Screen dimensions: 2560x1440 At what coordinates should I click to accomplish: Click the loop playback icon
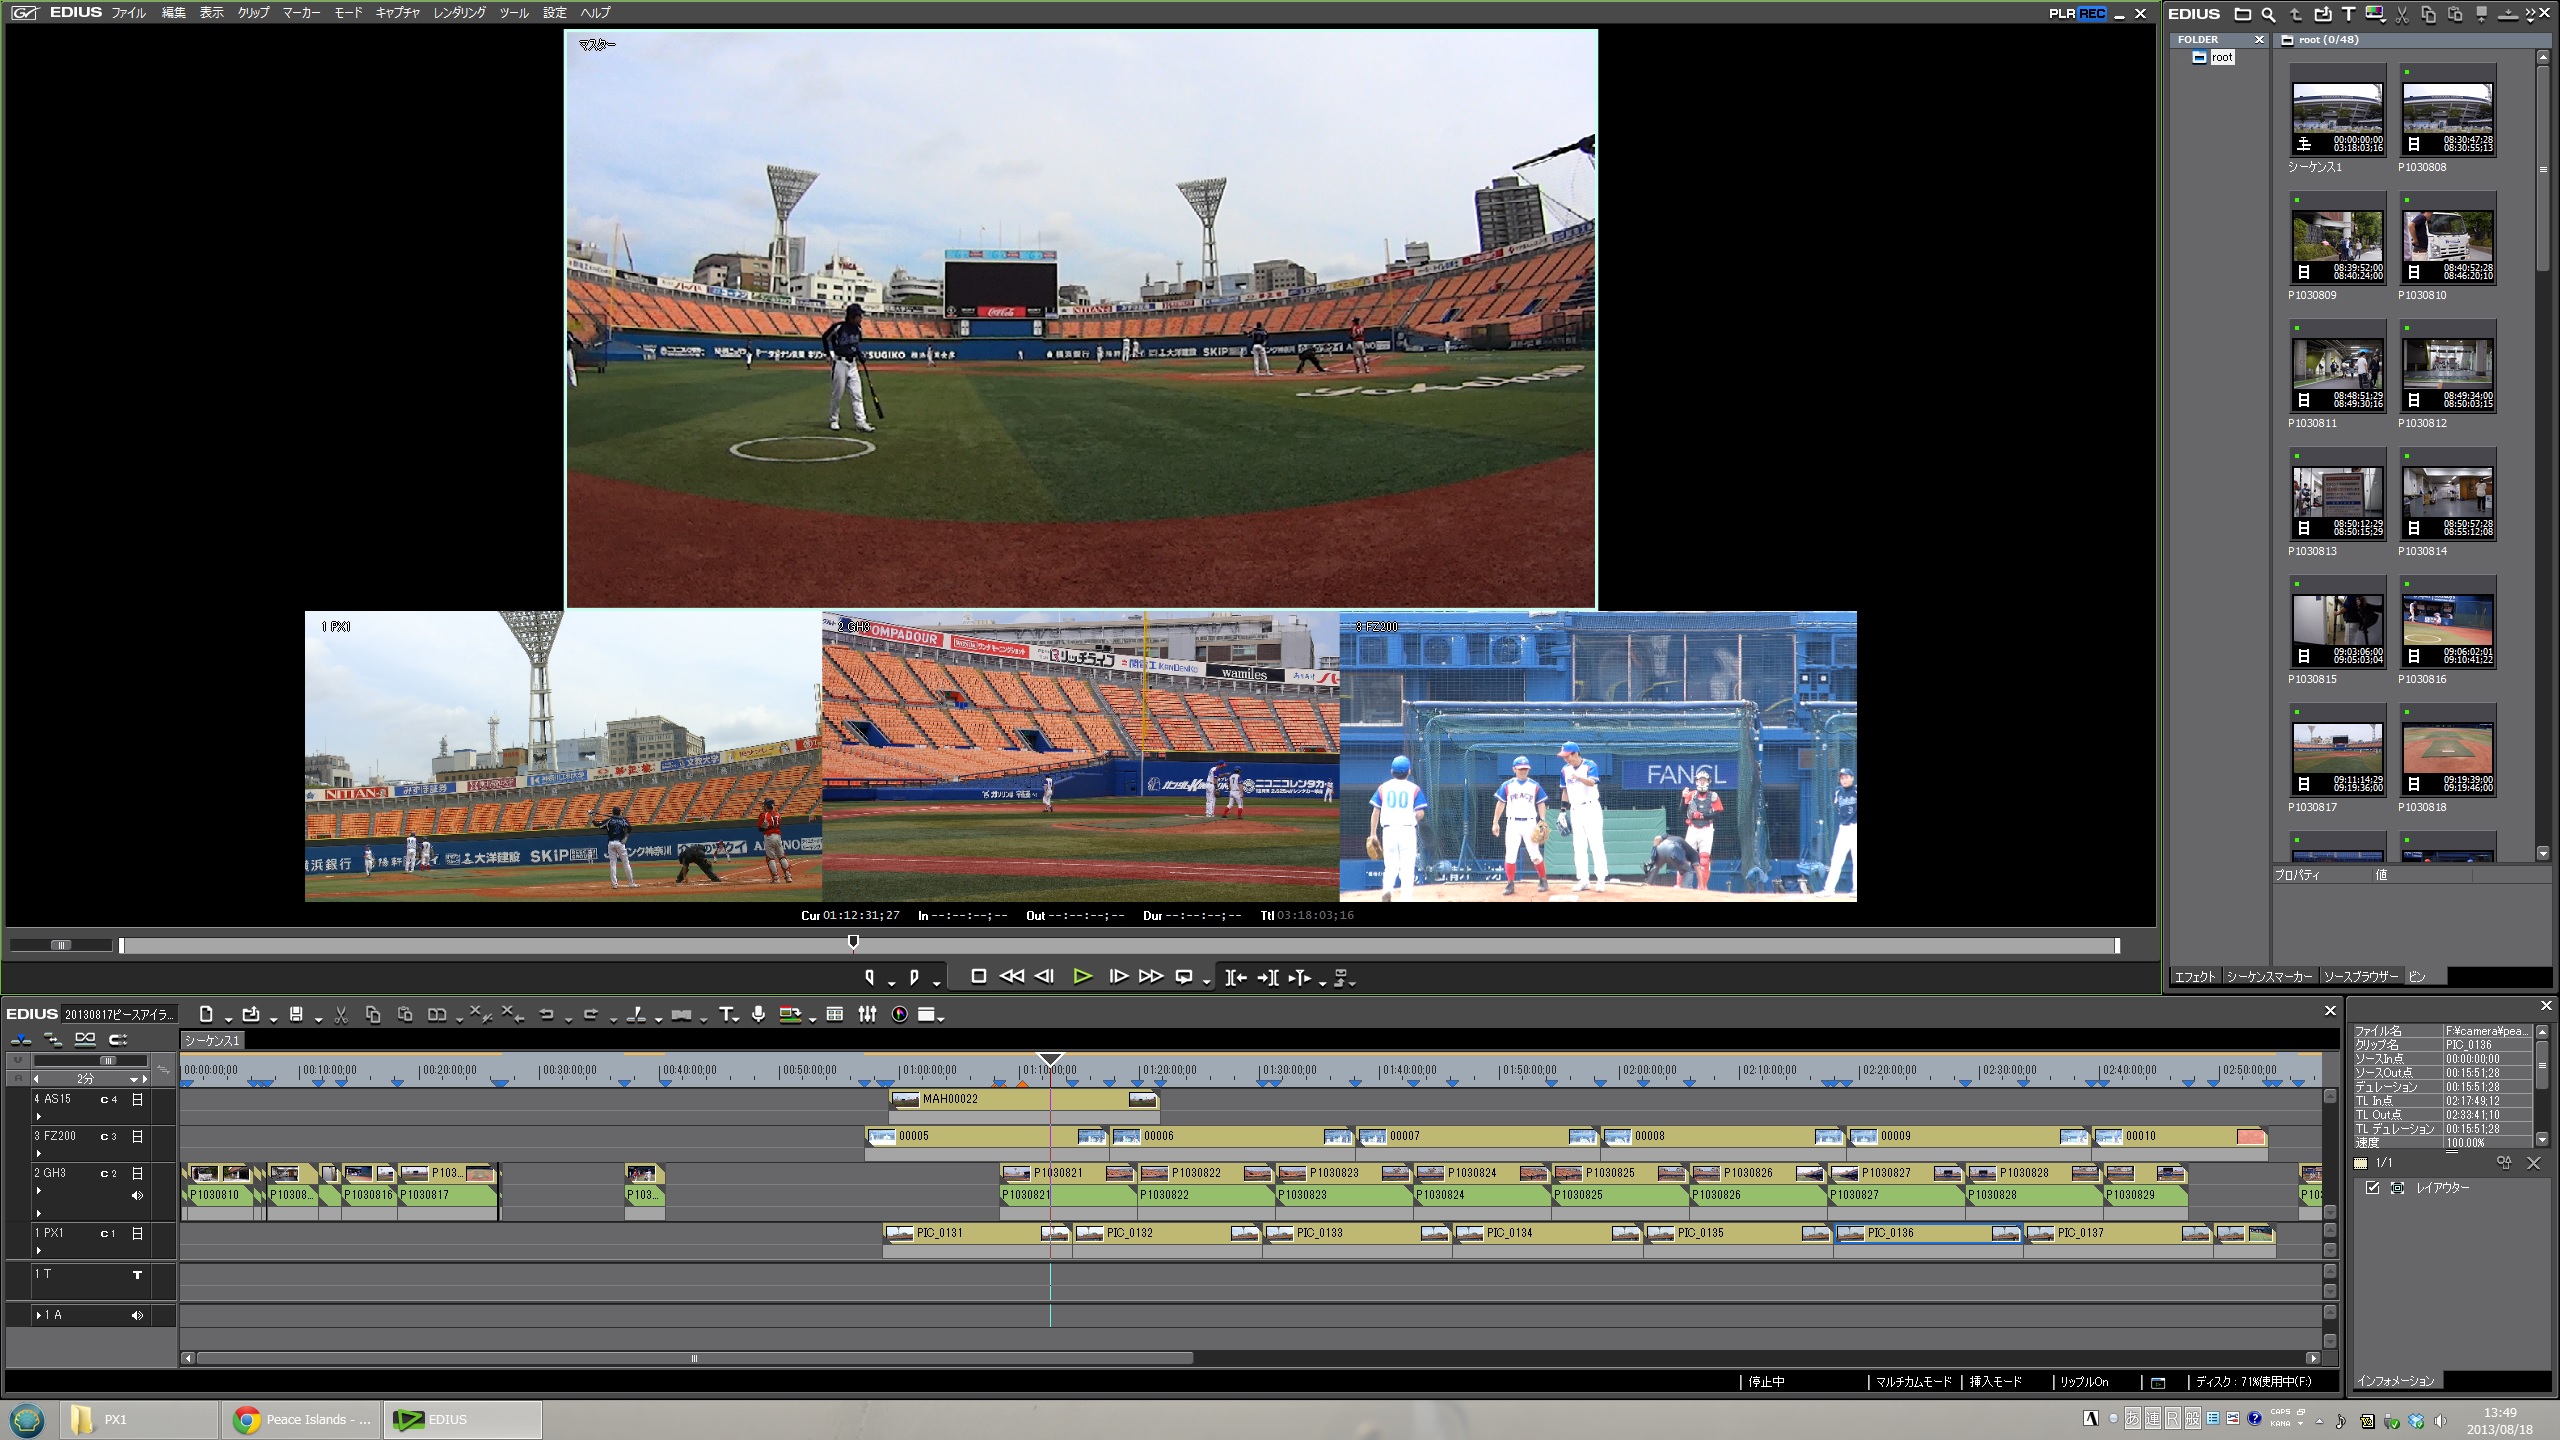(x=1184, y=977)
